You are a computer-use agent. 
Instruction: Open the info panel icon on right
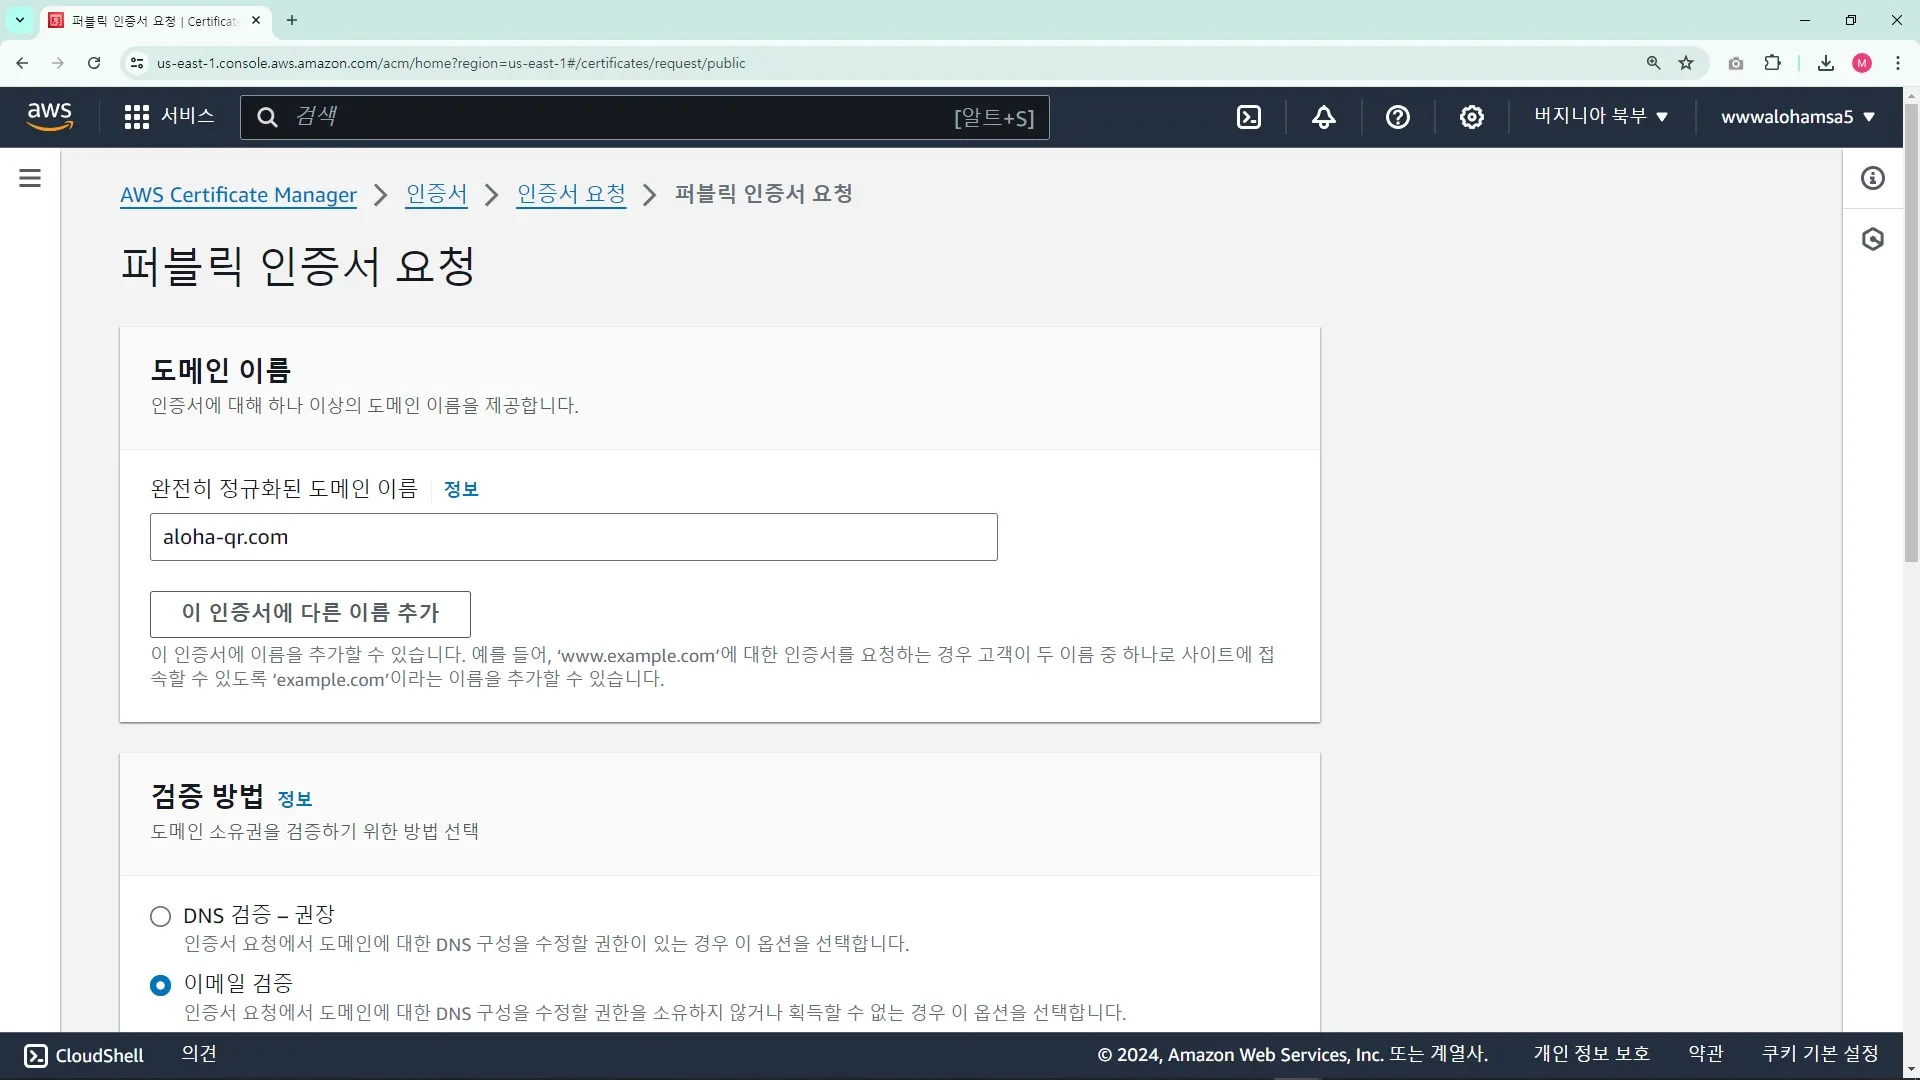[1872, 178]
